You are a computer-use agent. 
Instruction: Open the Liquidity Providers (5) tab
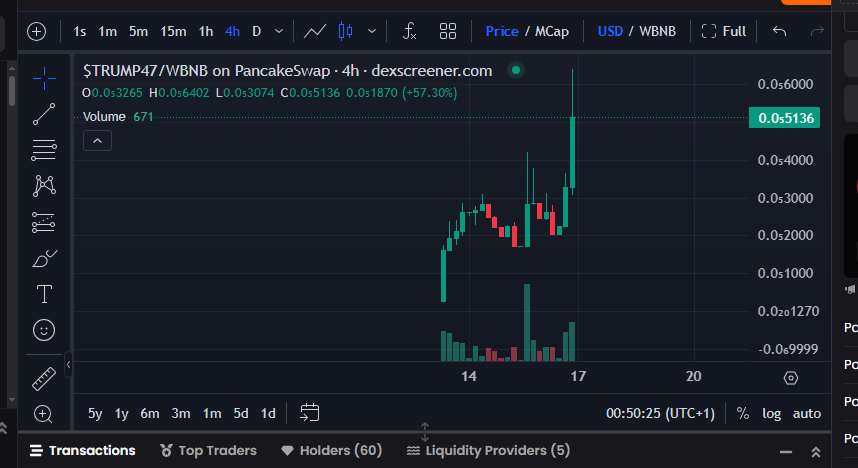click(488, 450)
